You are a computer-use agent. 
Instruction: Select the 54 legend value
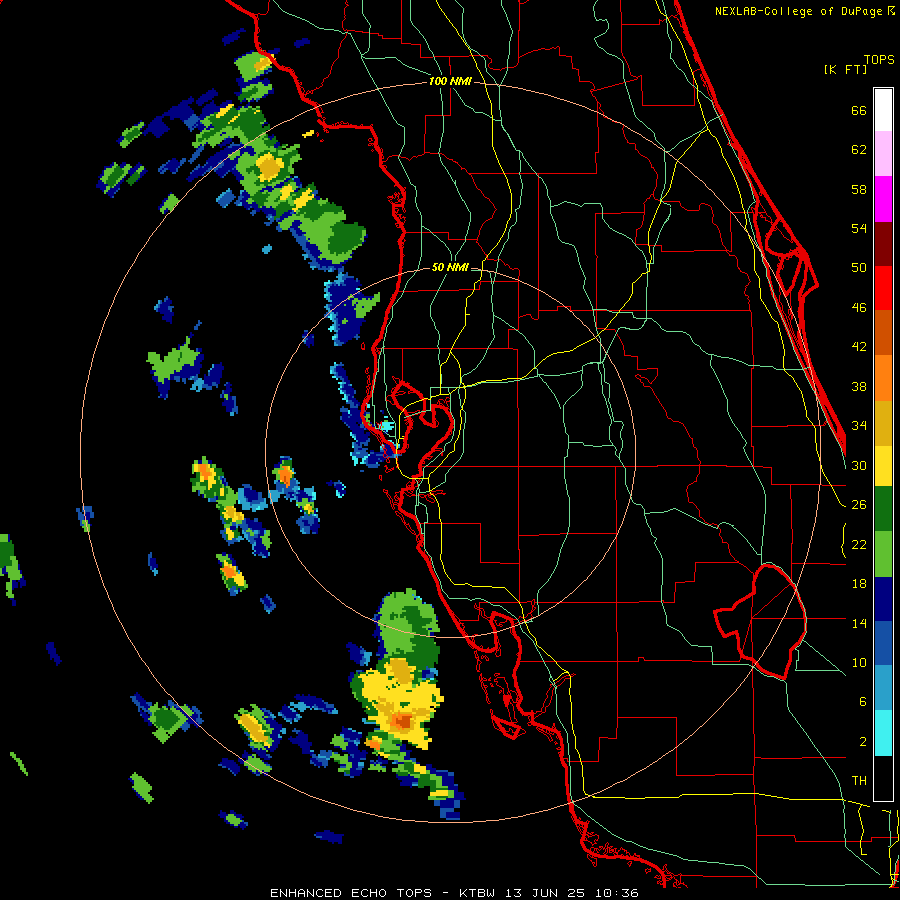(x=859, y=228)
